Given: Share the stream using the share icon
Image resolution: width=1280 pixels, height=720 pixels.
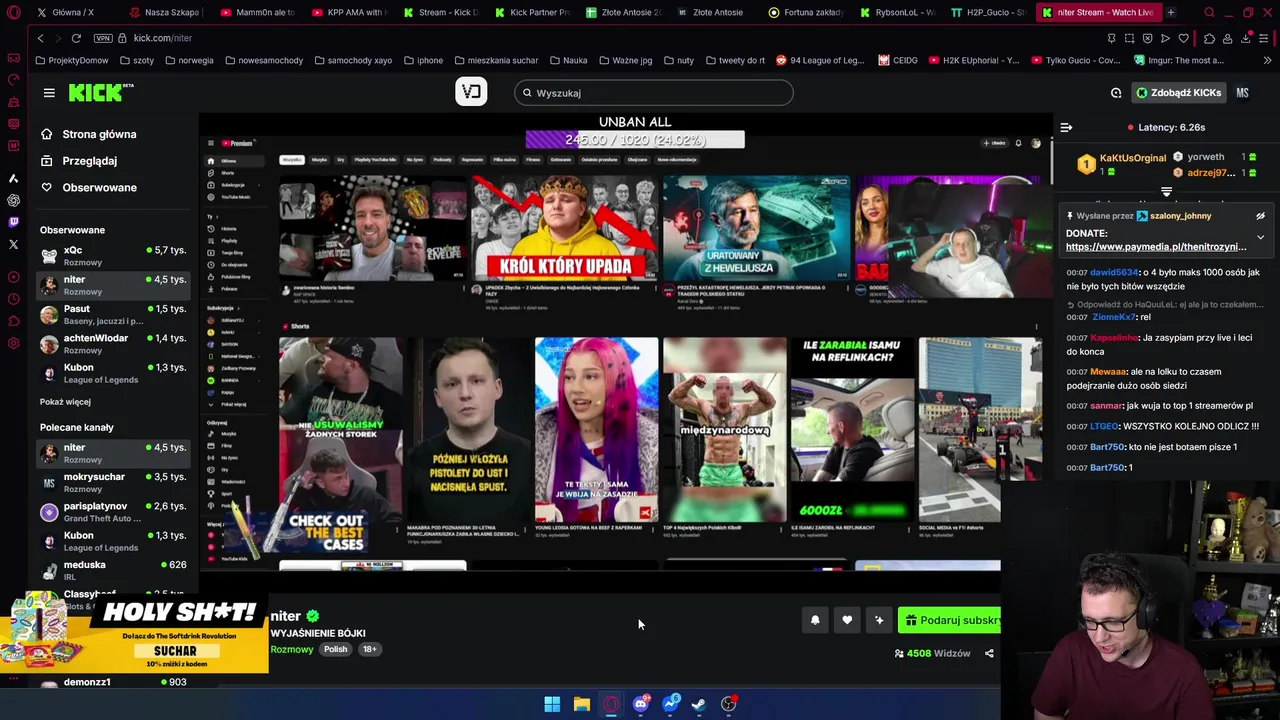Looking at the screenshot, I should (x=989, y=654).
